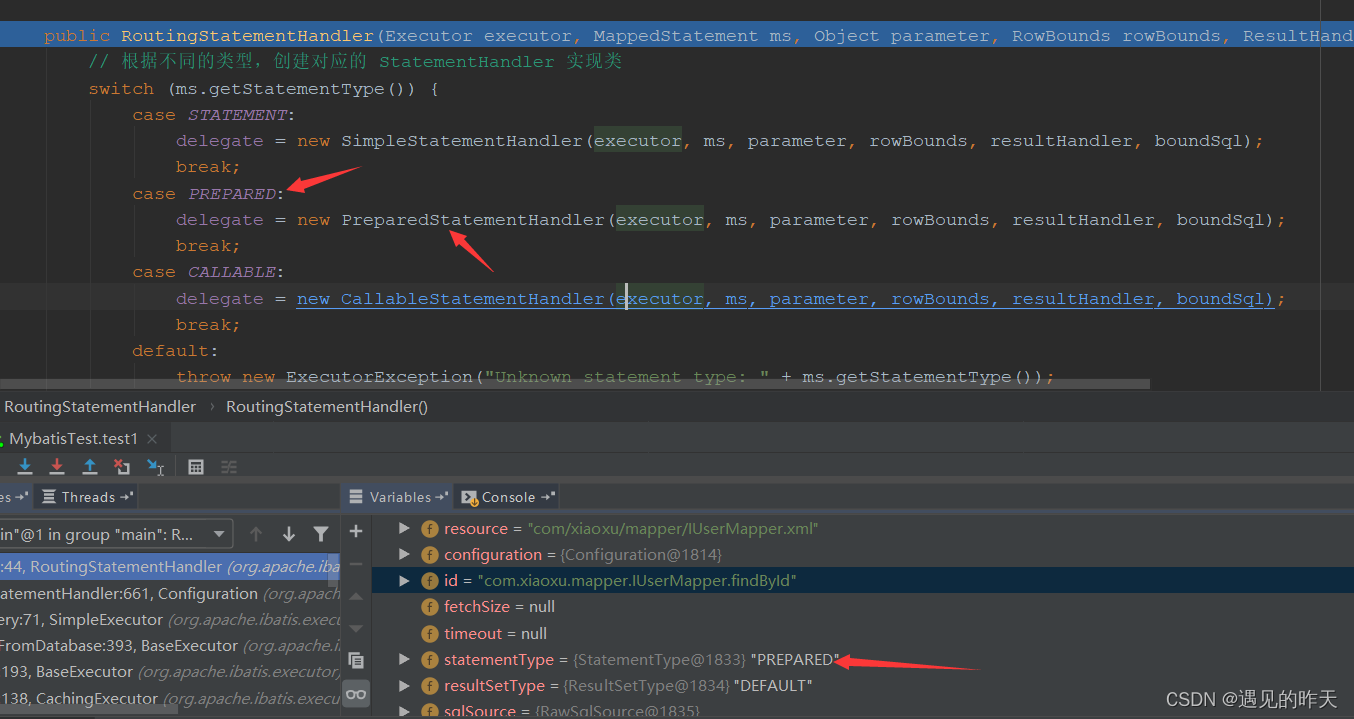Select the BaseExecutor frame at line 193
Image resolution: width=1354 pixels, height=719 pixels.
(170, 671)
